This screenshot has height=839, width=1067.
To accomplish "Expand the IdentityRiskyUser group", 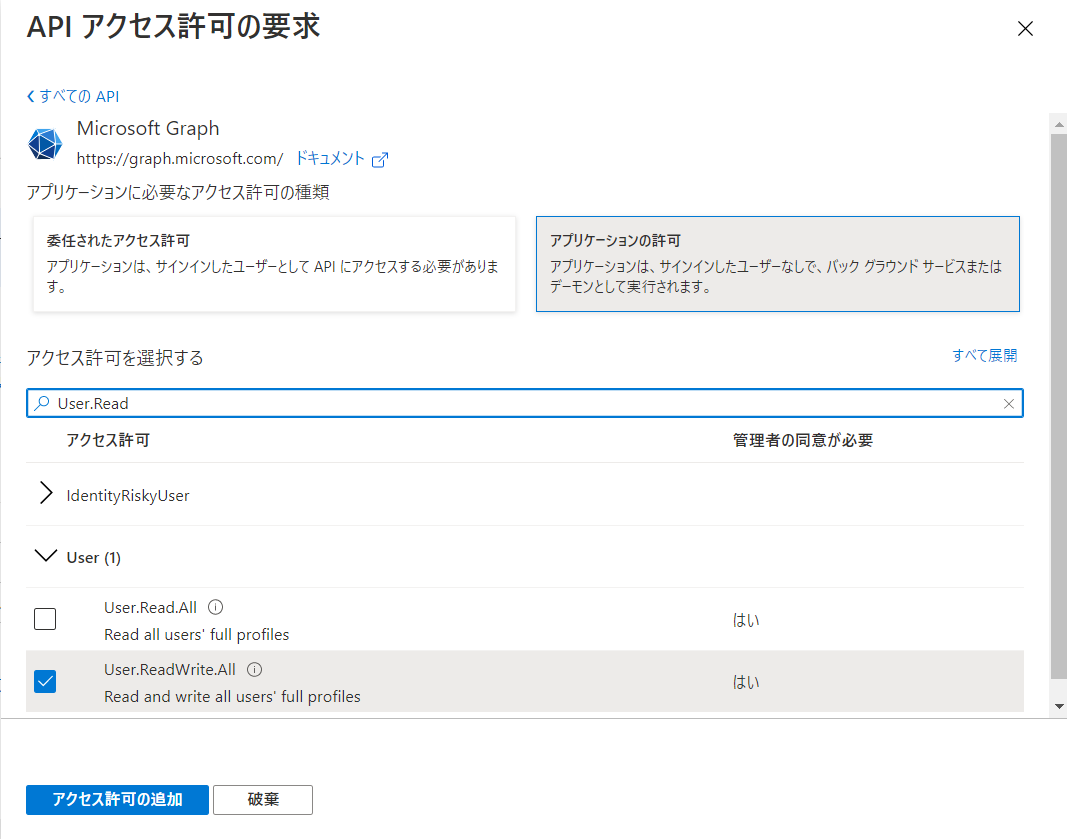I will (x=46, y=493).
